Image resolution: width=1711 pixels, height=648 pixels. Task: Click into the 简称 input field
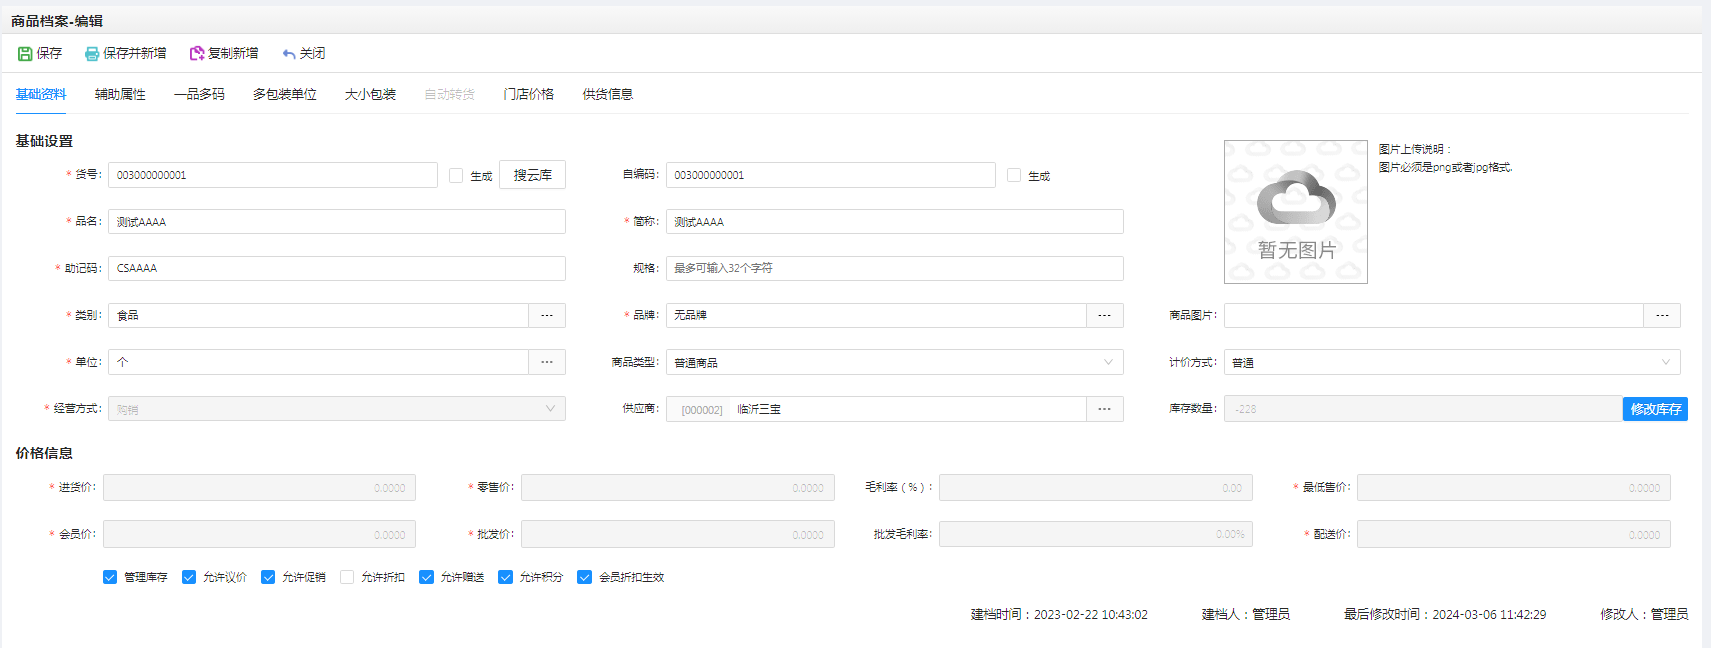895,222
